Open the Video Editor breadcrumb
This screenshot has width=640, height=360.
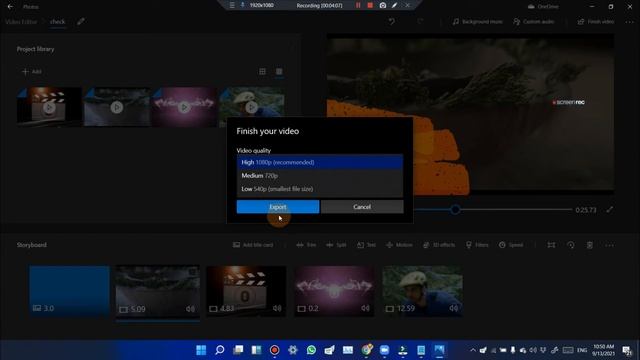tap(21, 22)
